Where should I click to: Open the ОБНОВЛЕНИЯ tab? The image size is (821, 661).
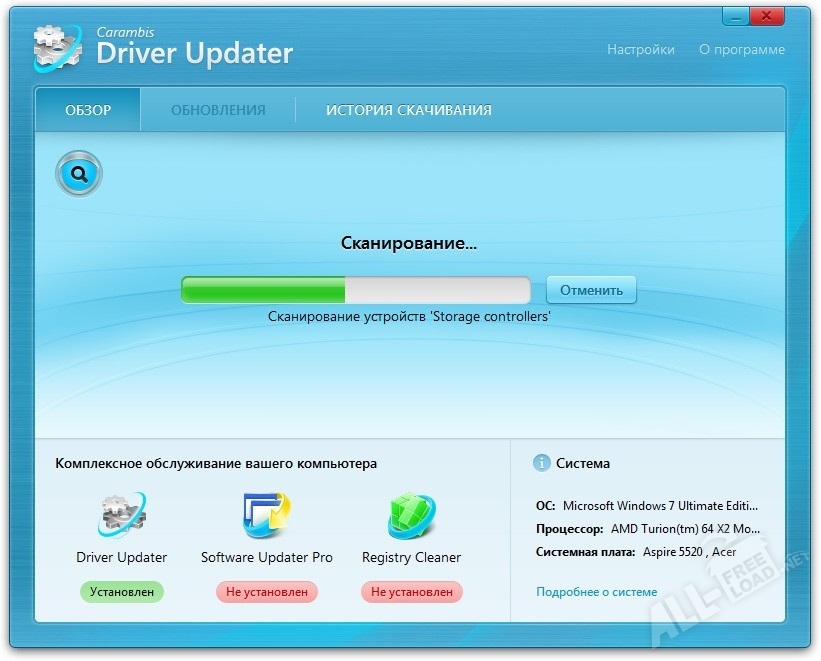point(218,110)
